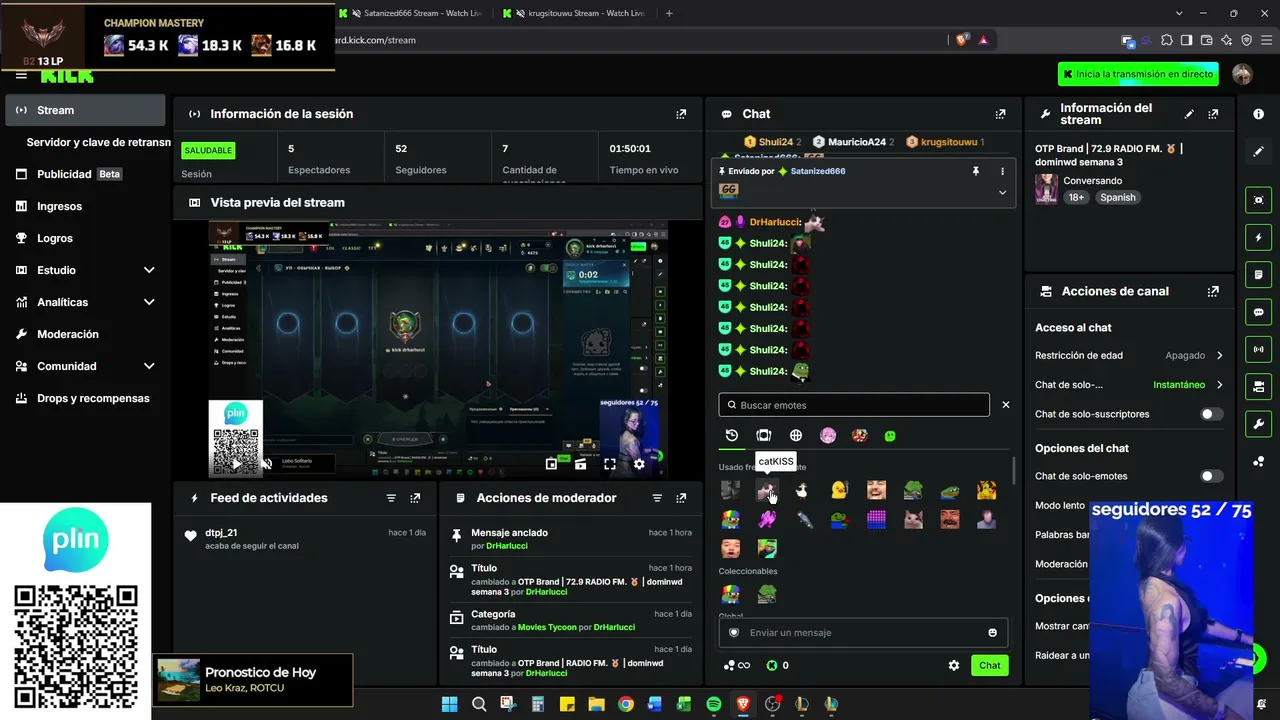Viewport: 1280px width, 720px height.
Task: Click the emote panel scrollbar
Action: (x=1015, y=470)
